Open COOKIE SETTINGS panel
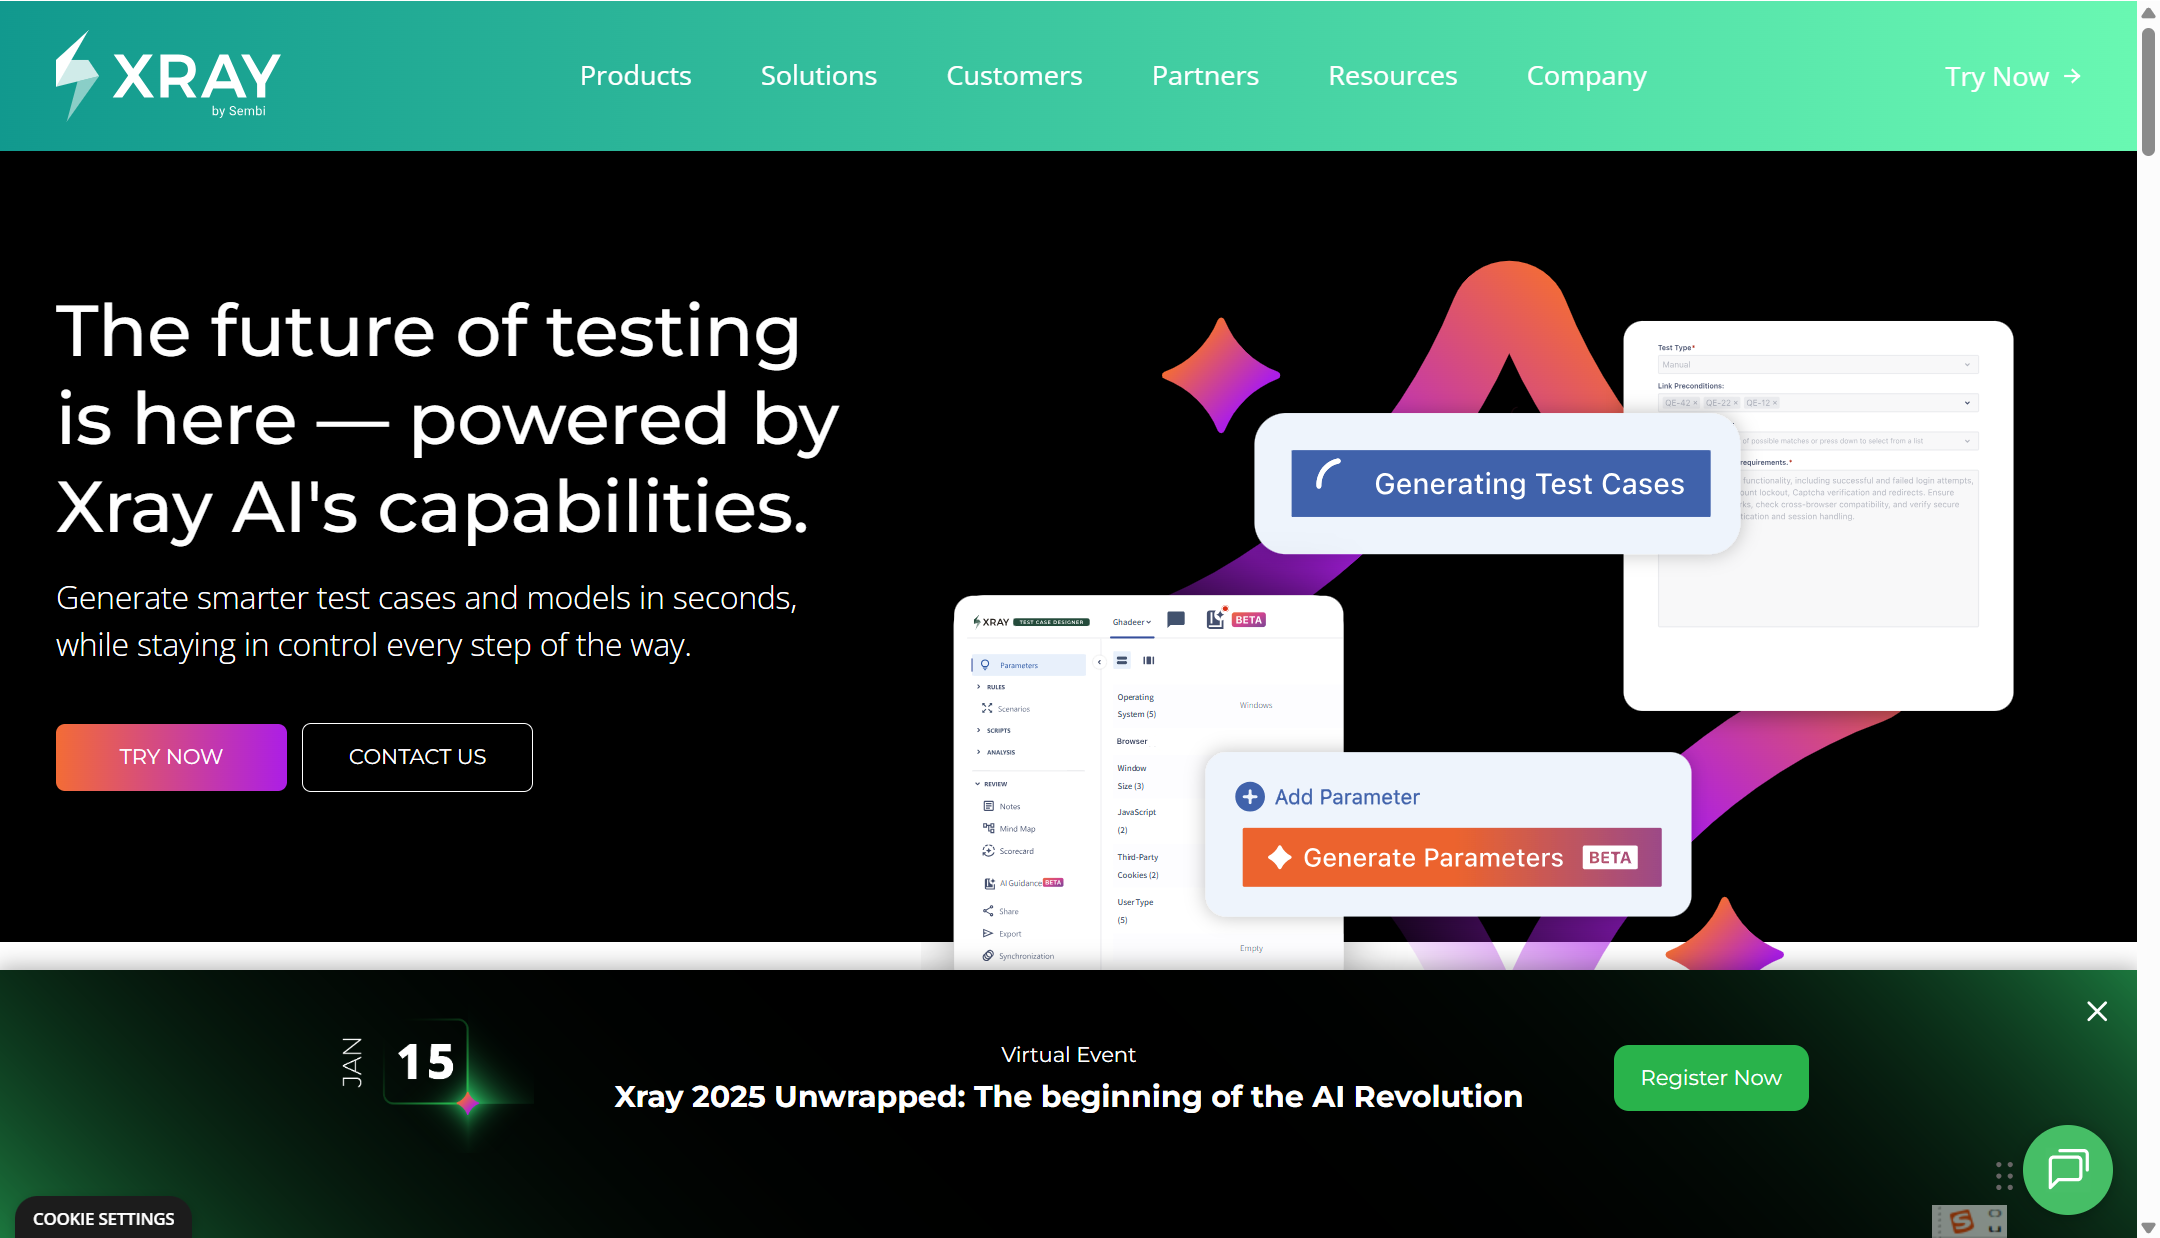 coord(103,1218)
